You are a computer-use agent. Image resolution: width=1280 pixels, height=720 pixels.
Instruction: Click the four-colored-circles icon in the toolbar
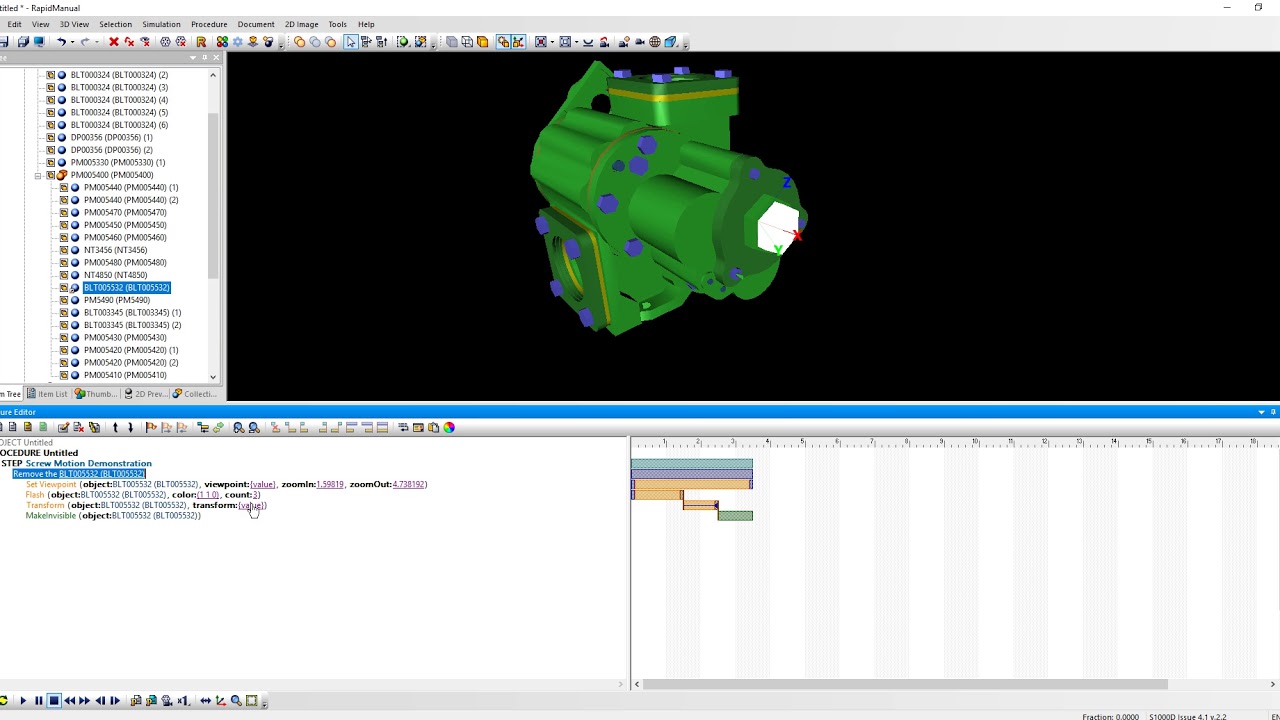222,42
